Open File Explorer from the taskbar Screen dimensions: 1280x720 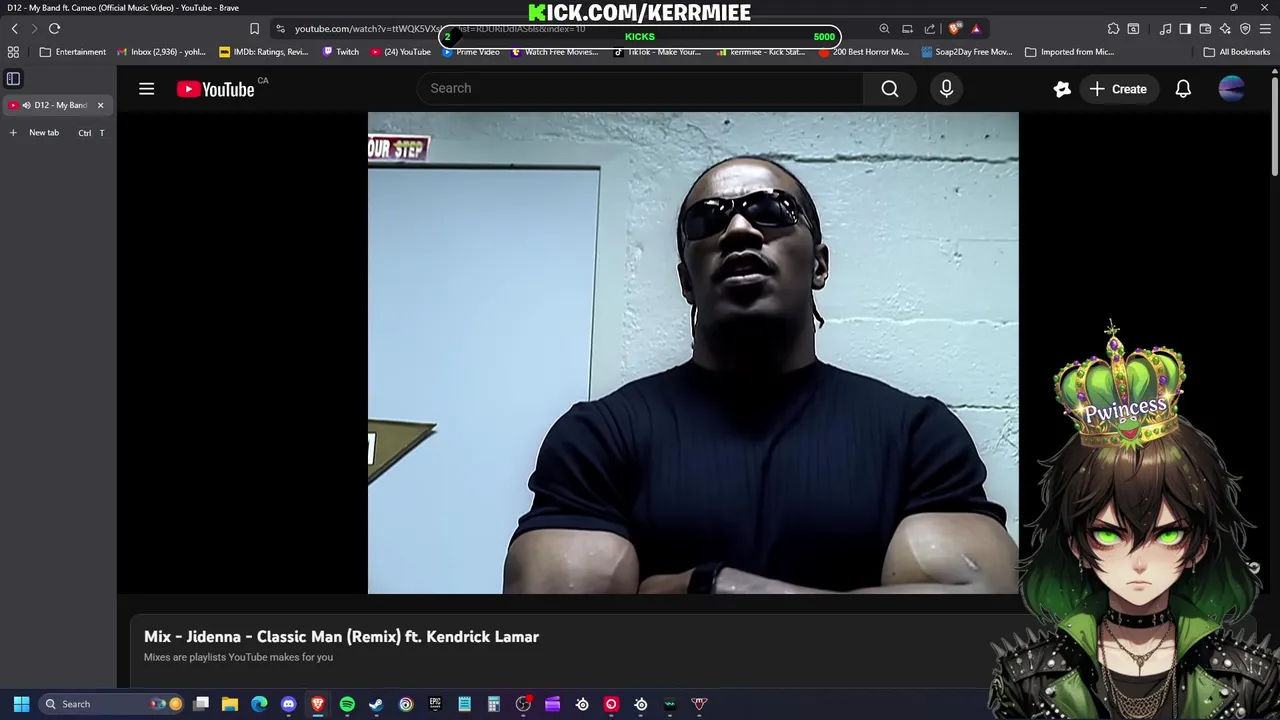click(x=230, y=704)
